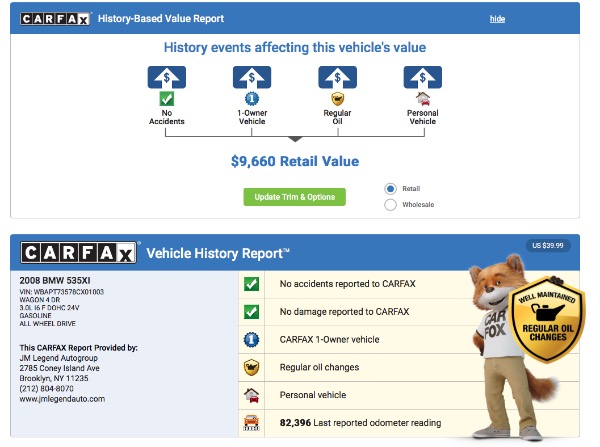Select the Retail radio button
600x447 pixels.
pos(390,189)
